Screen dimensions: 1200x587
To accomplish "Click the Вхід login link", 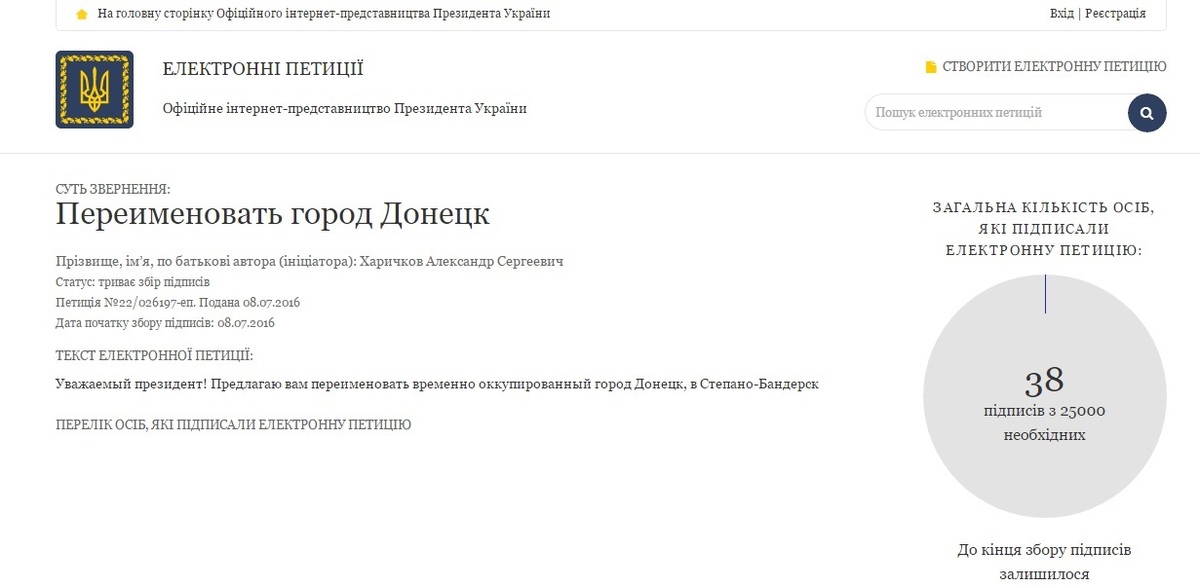I will 1062,14.
